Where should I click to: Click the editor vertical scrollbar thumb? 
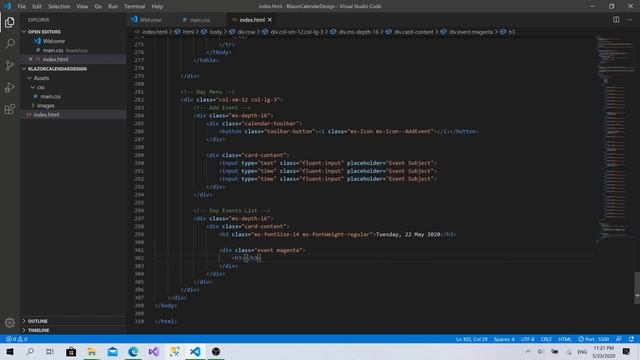637,287
